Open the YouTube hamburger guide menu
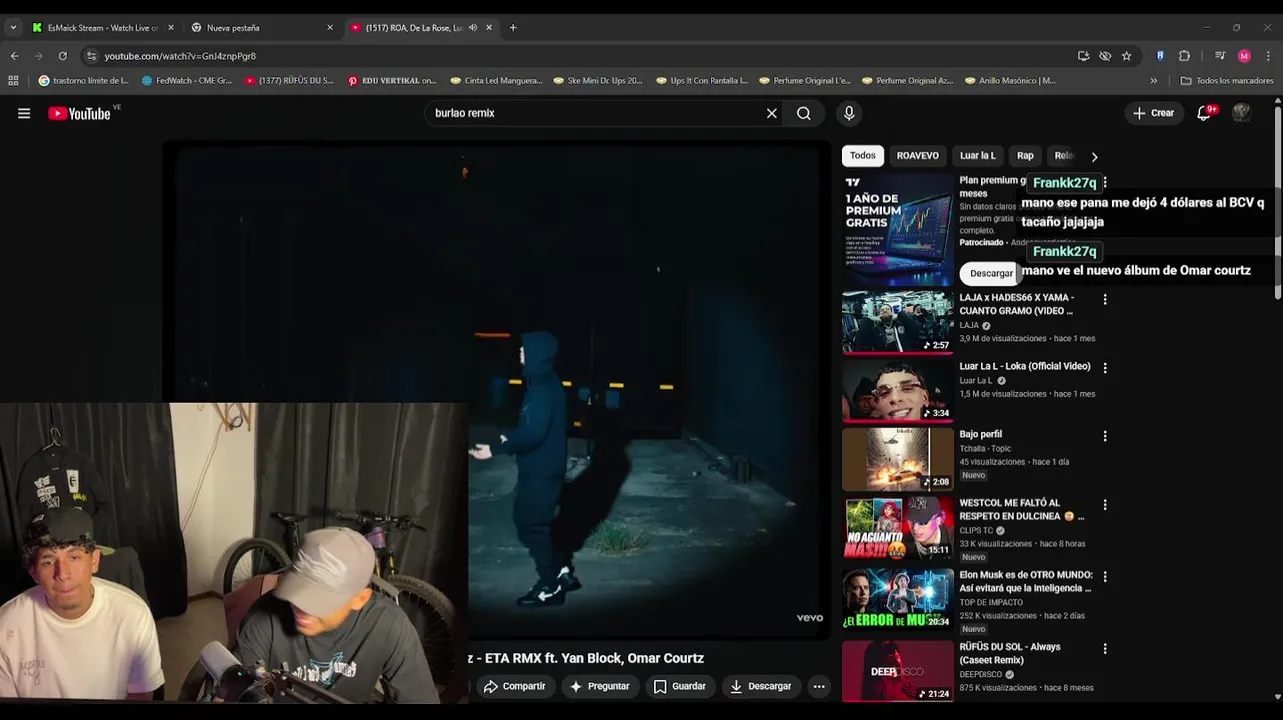 point(24,113)
